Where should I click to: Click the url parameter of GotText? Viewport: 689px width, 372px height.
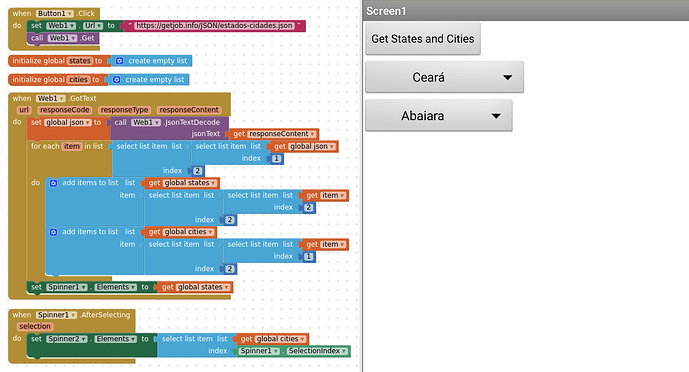click(24, 110)
